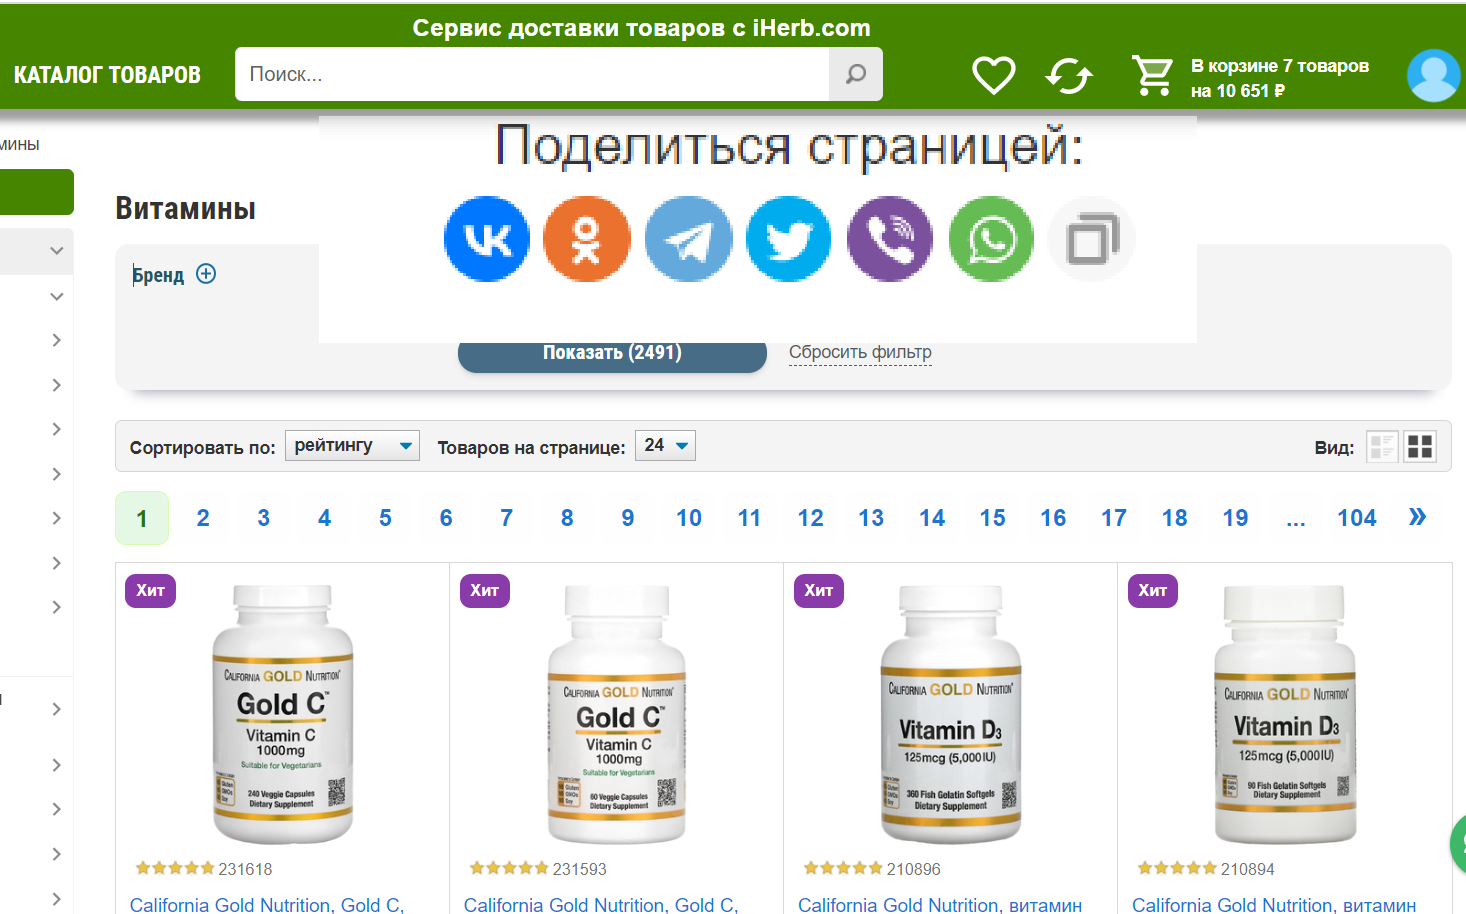Copy page link with copy icon
This screenshot has height=914, width=1466.
pos(1092,239)
